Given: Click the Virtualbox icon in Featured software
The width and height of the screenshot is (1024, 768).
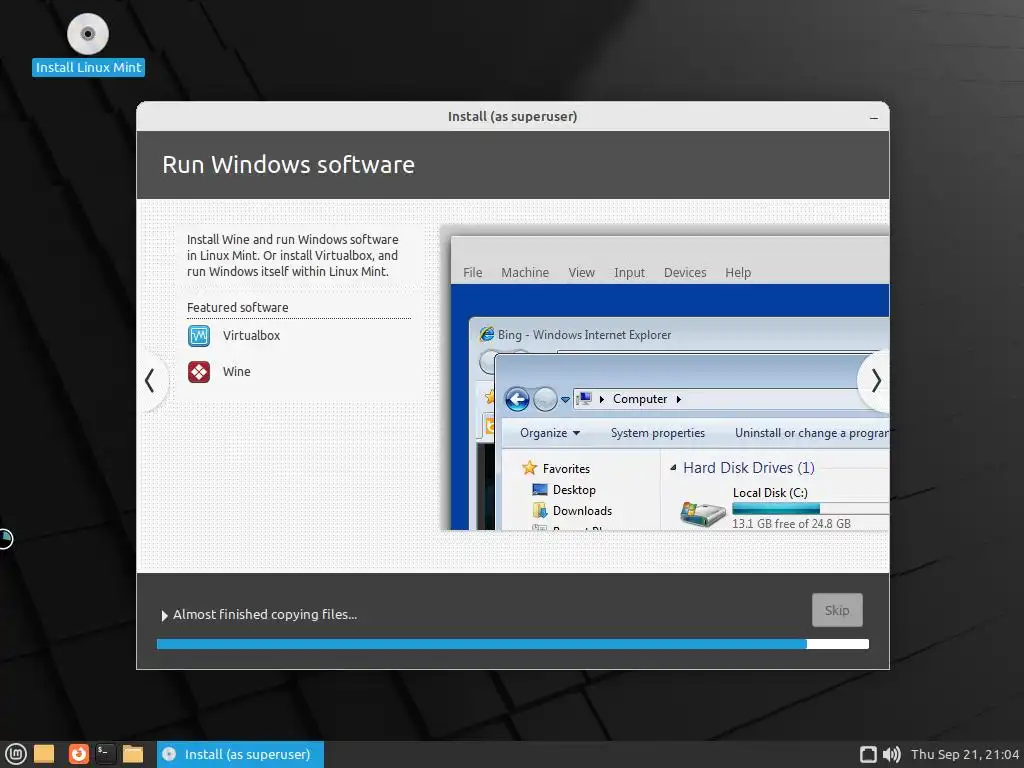Looking at the screenshot, I should (199, 336).
